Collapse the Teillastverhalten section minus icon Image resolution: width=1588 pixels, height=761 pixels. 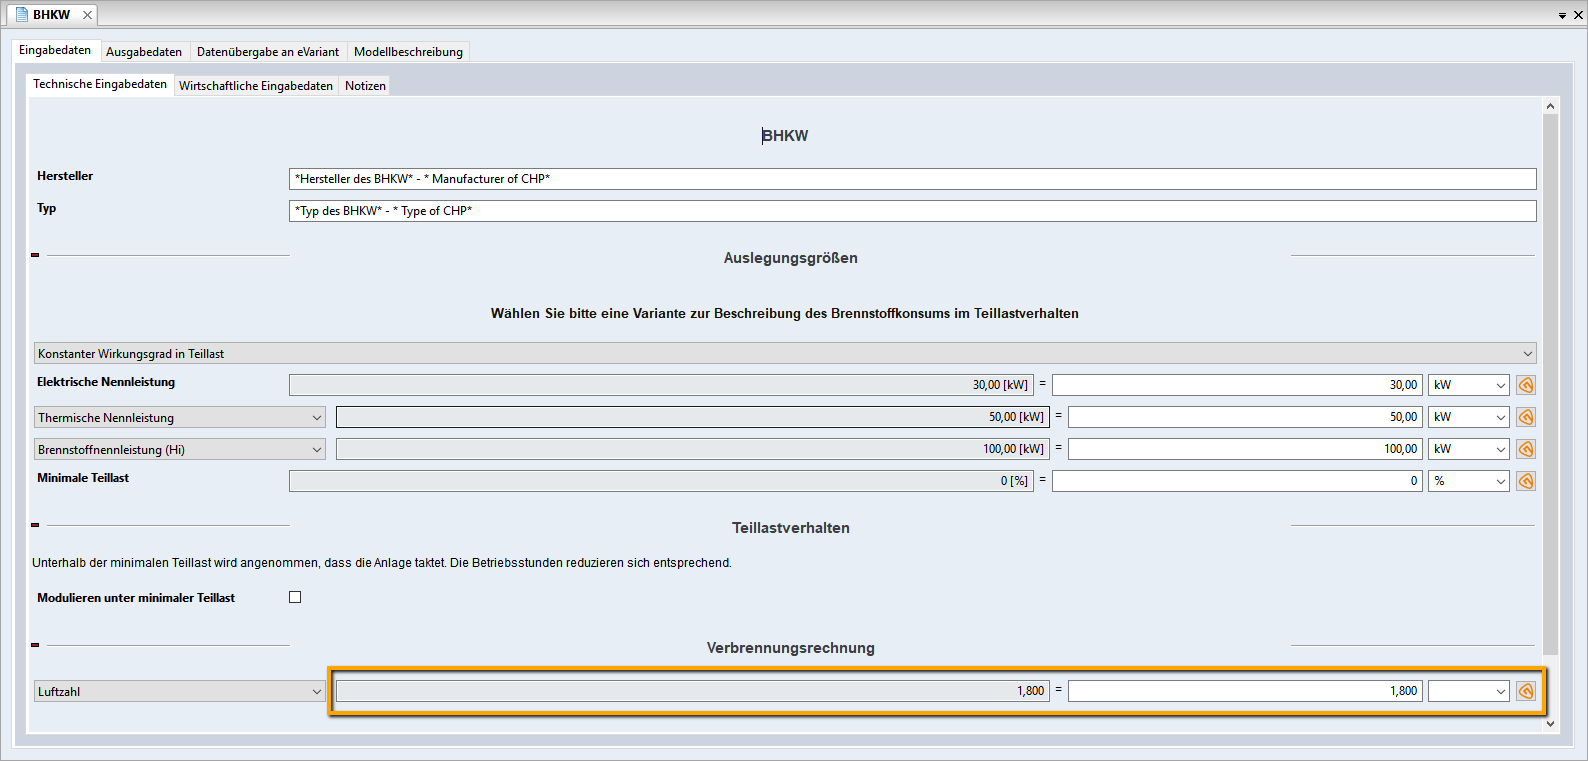coord(35,525)
